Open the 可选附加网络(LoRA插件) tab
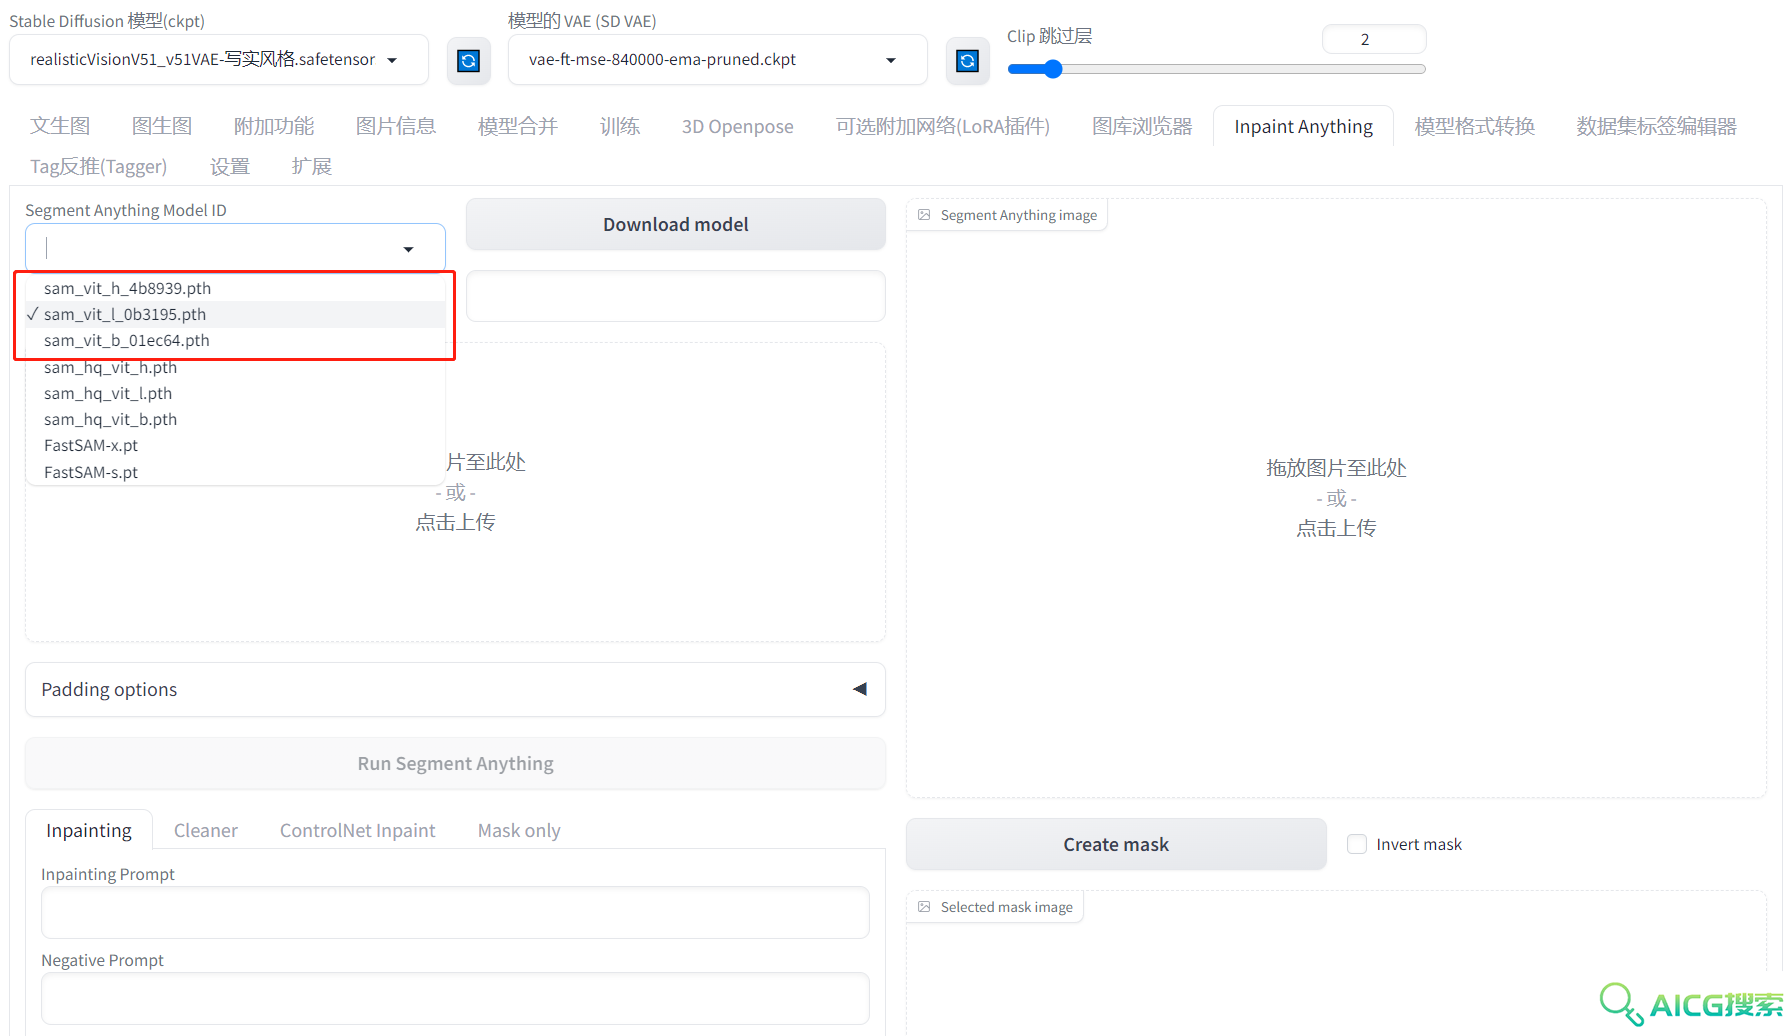Image resolution: width=1791 pixels, height=1036 pixels. click(x=943, y=126)
